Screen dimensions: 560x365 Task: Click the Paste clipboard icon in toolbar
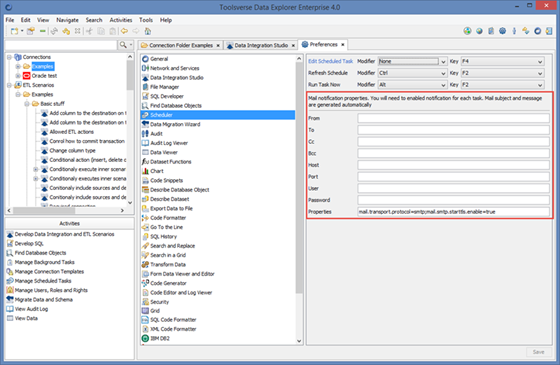click(x=112, y=31)
